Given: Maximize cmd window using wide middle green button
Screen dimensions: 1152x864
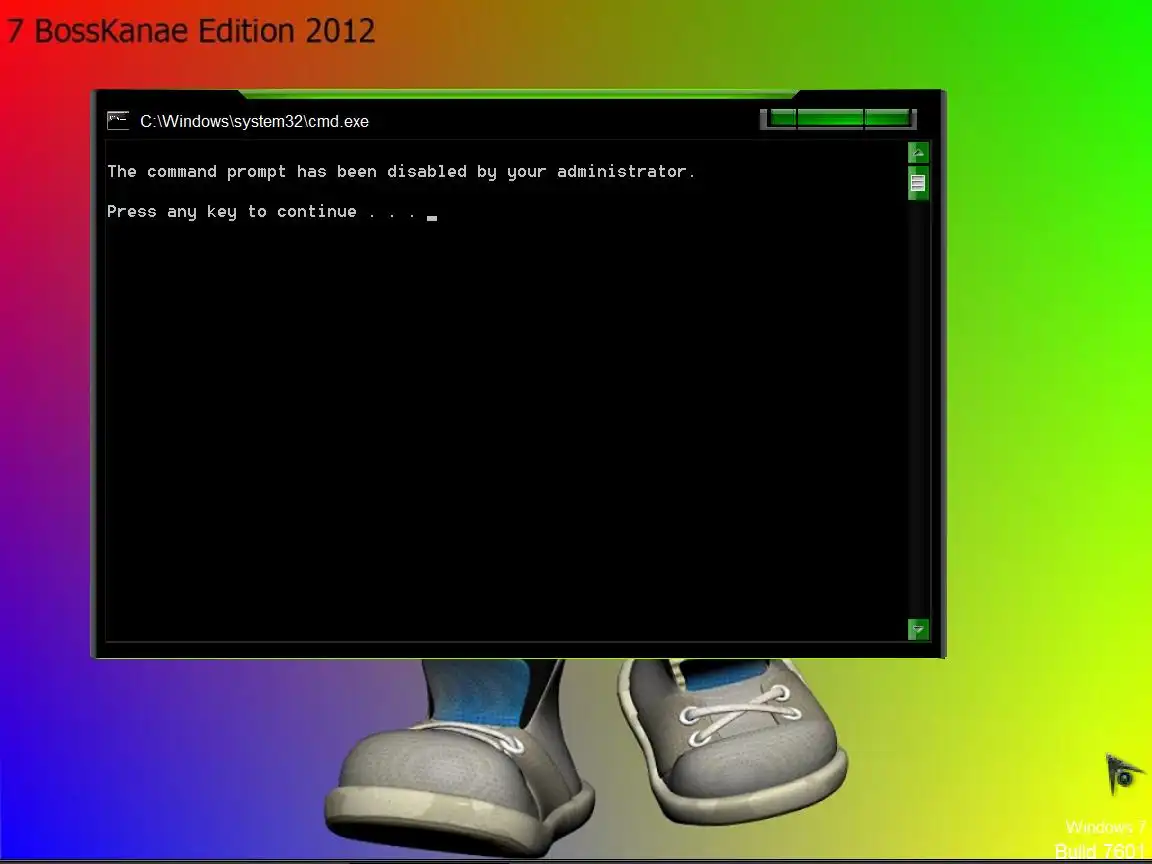Looking at the screenshot, I should click(x=830, y=118).
